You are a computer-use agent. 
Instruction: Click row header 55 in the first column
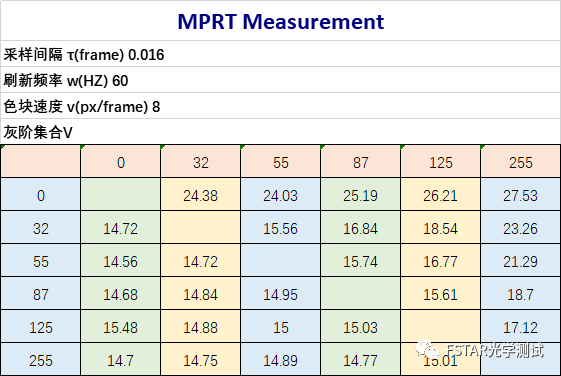pyautogui.click(x=41, y=261)
